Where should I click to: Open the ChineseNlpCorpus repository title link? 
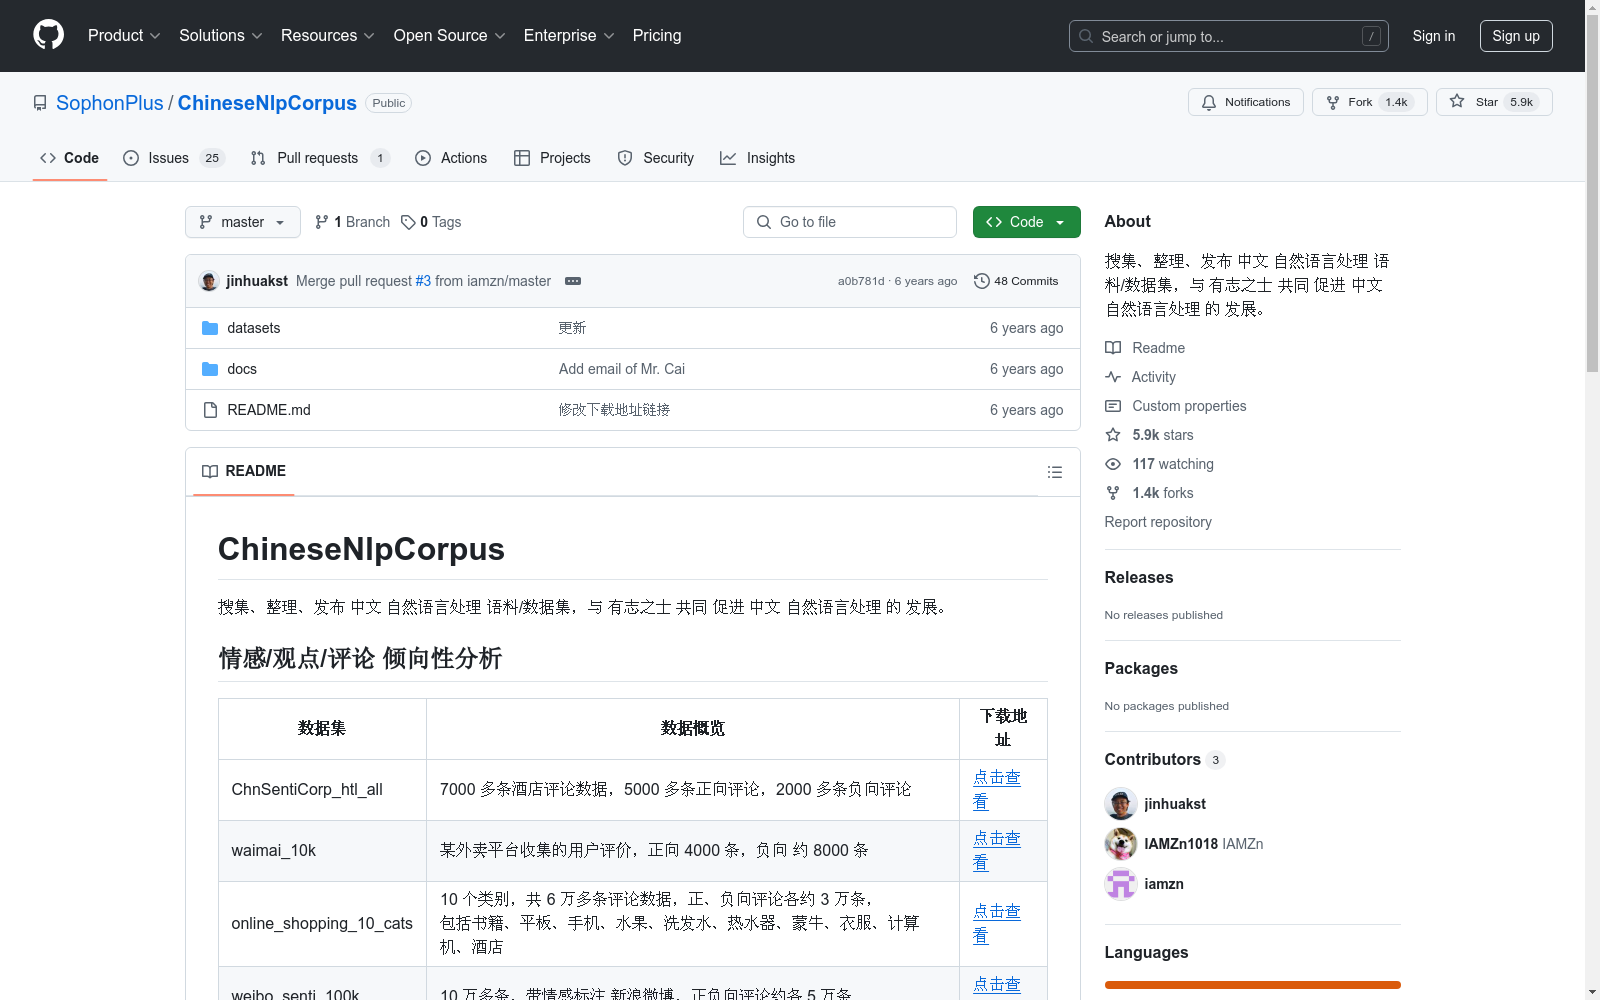(267, 103)
